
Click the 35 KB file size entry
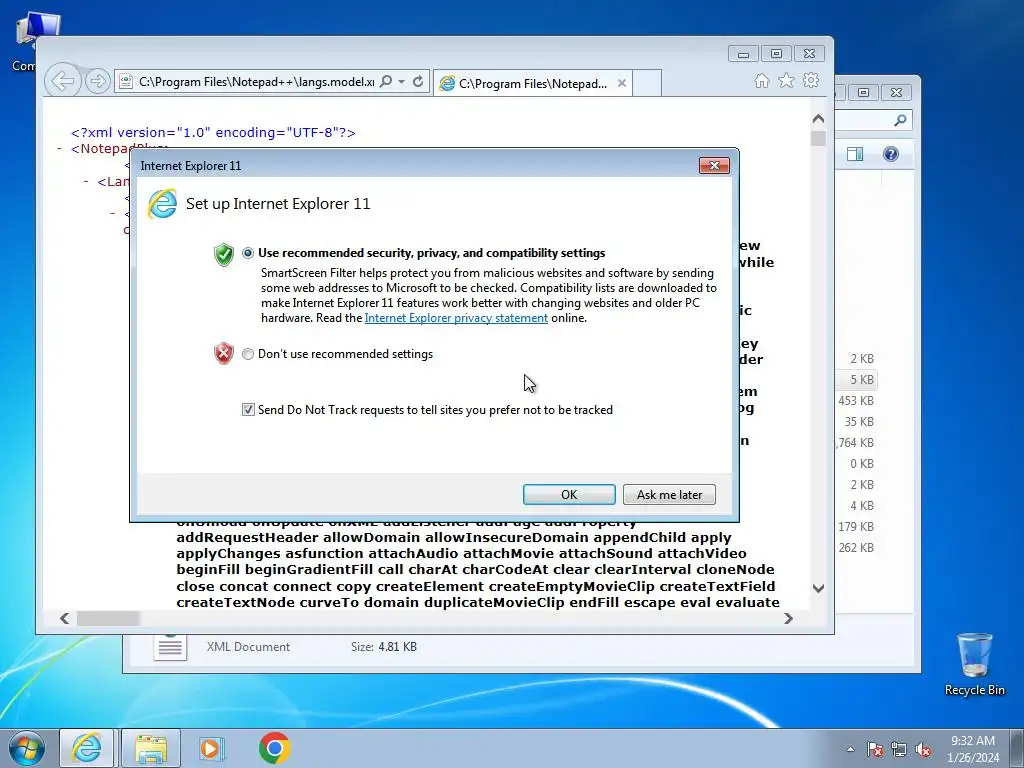tap(859, 421)
